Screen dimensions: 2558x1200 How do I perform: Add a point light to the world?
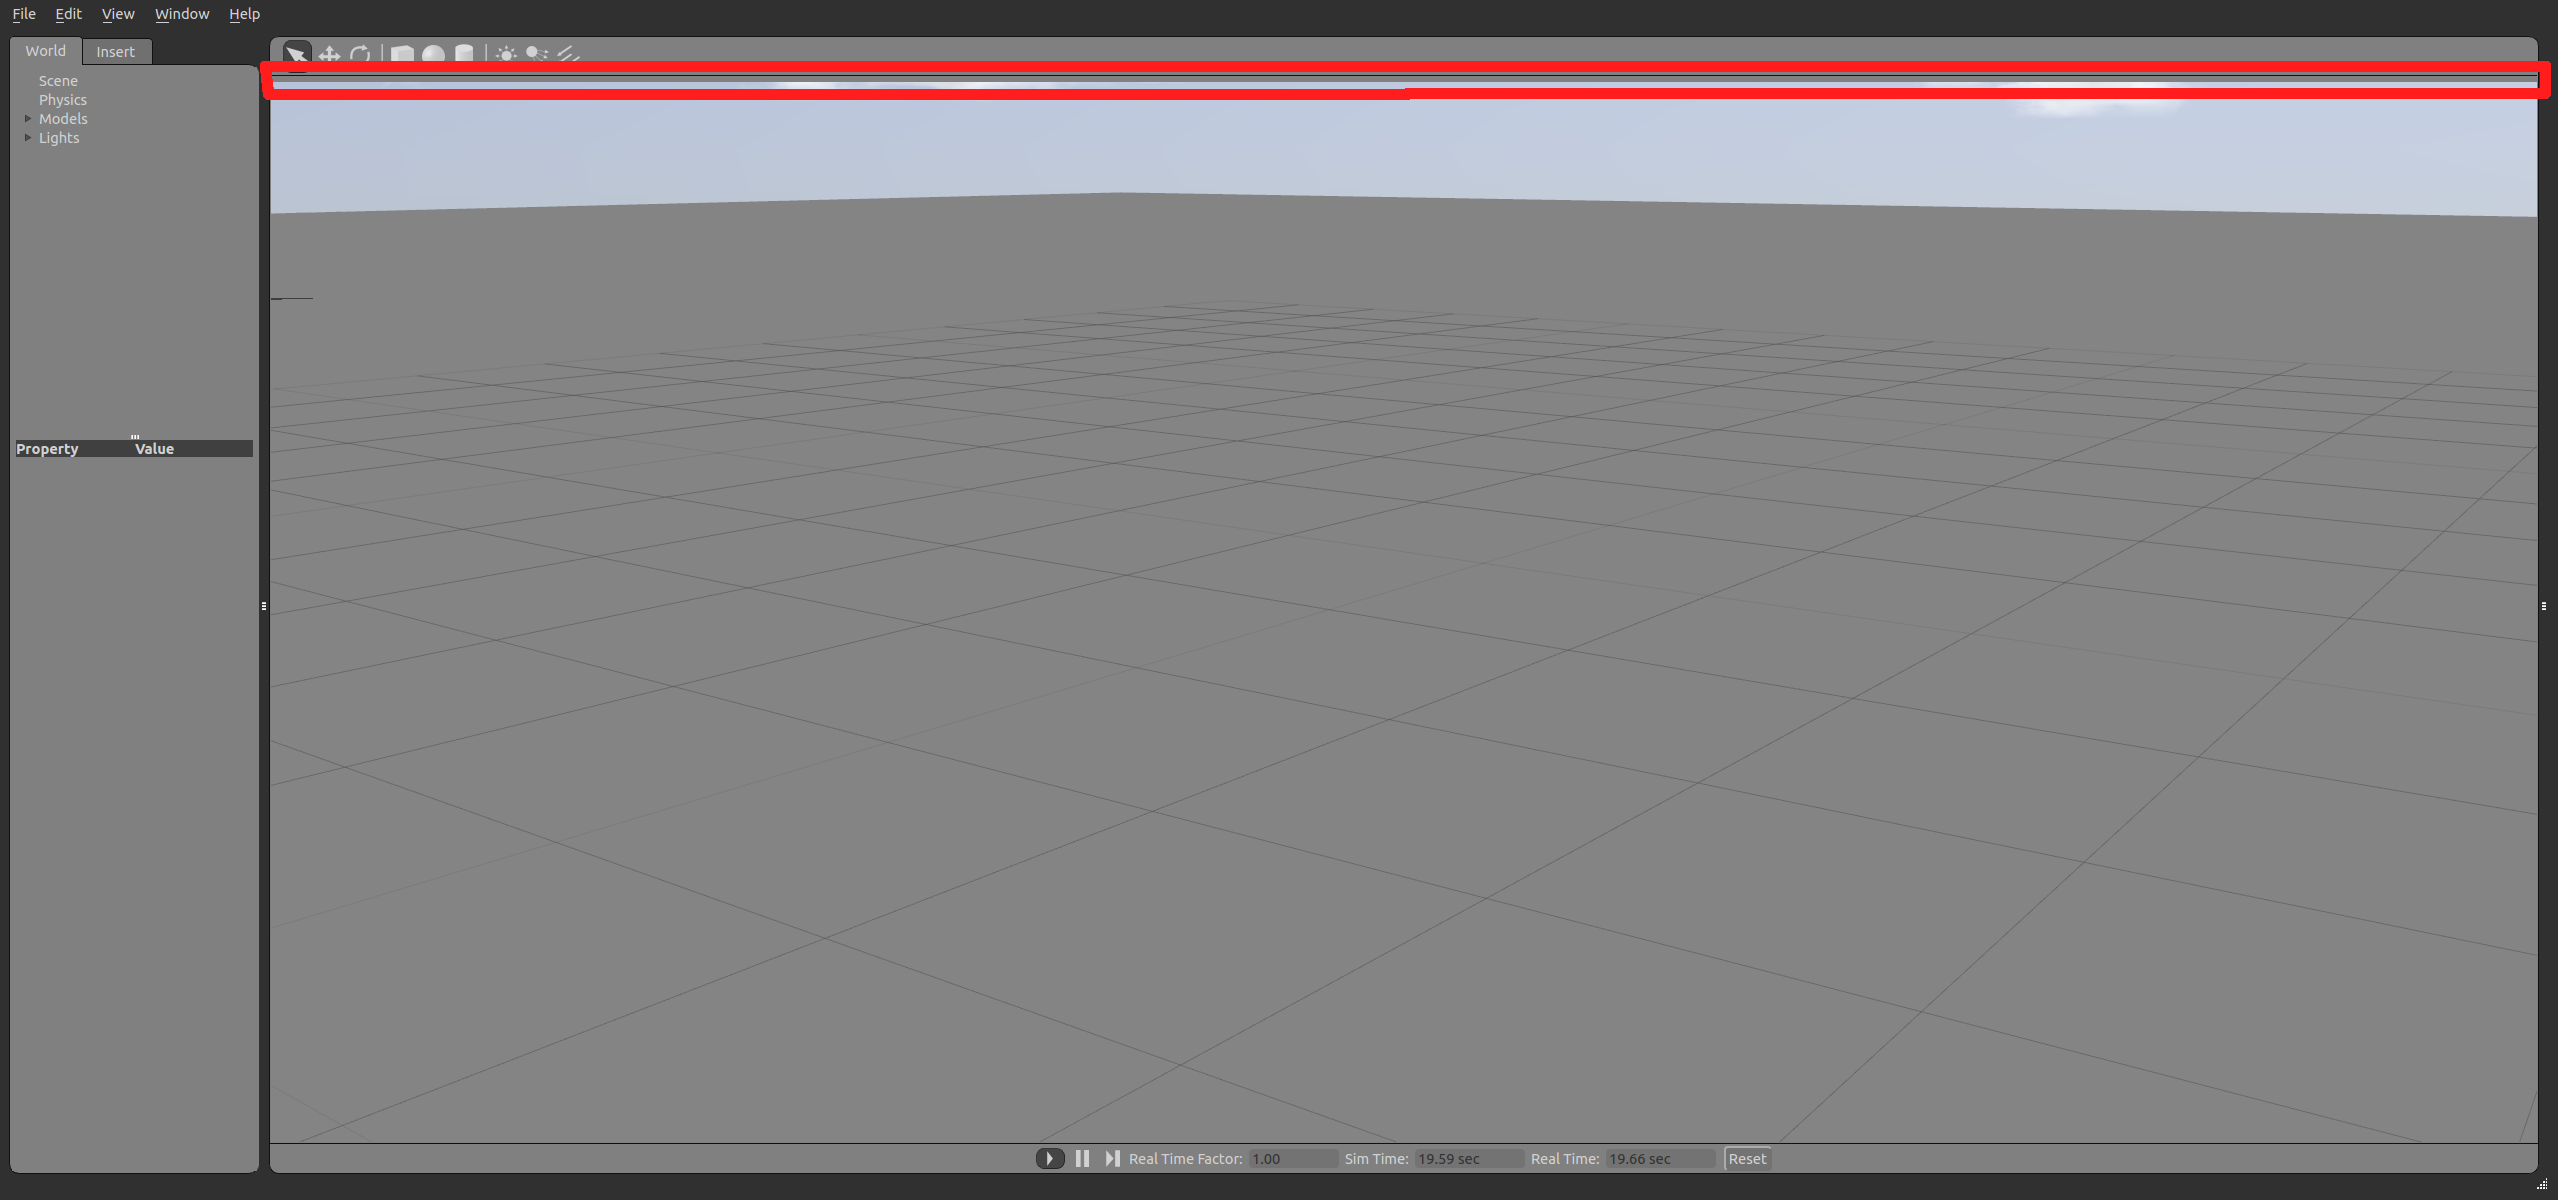pyautogui.click(x=506, y=54)
